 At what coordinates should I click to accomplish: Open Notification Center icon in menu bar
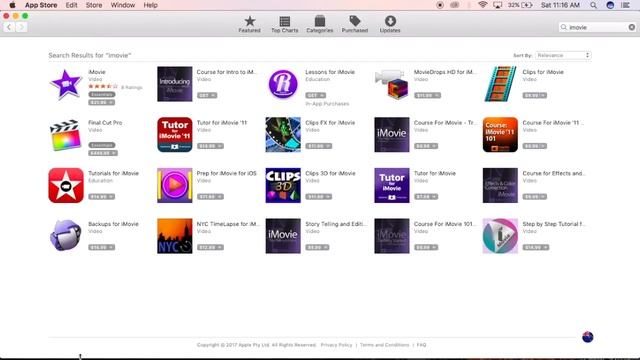(x=626, y=5)
